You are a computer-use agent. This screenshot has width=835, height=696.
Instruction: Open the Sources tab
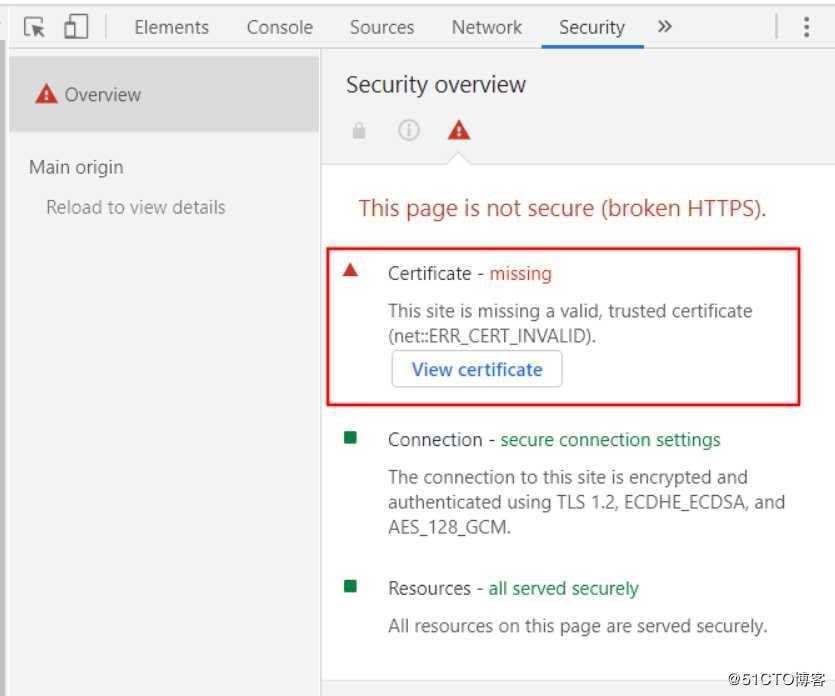coord(382,27)
